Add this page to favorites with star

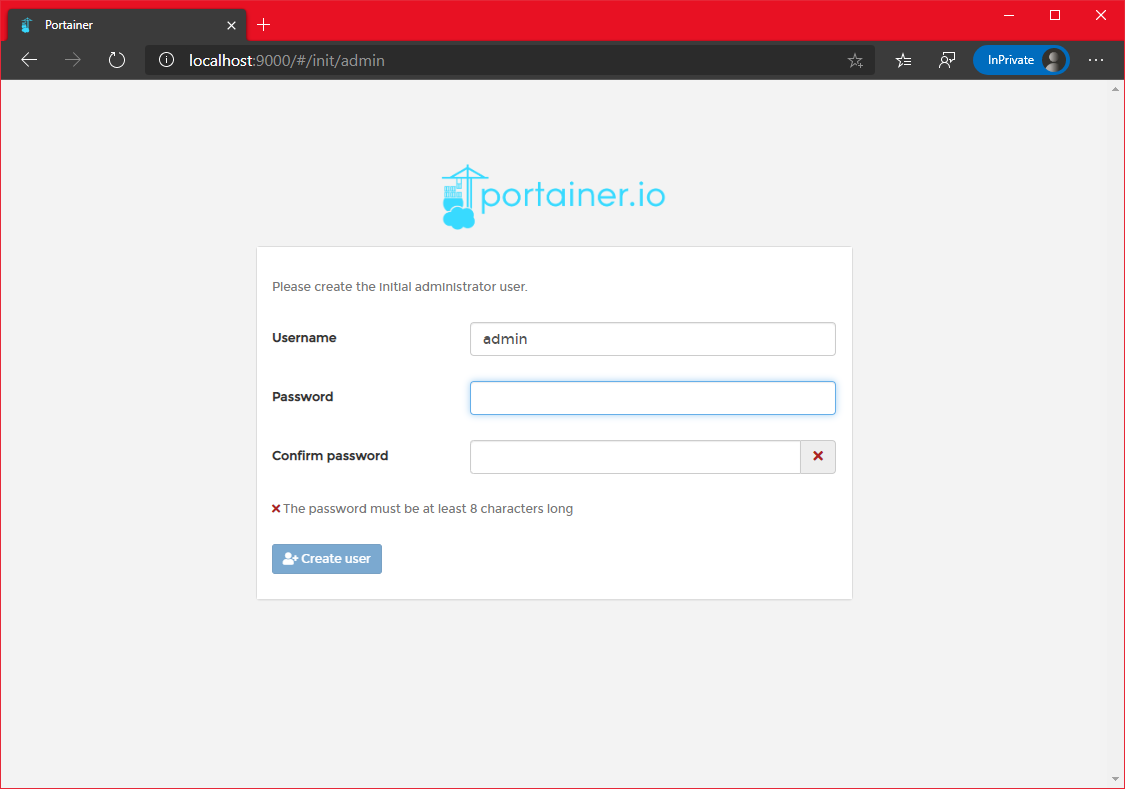click(x=855, y=60)
